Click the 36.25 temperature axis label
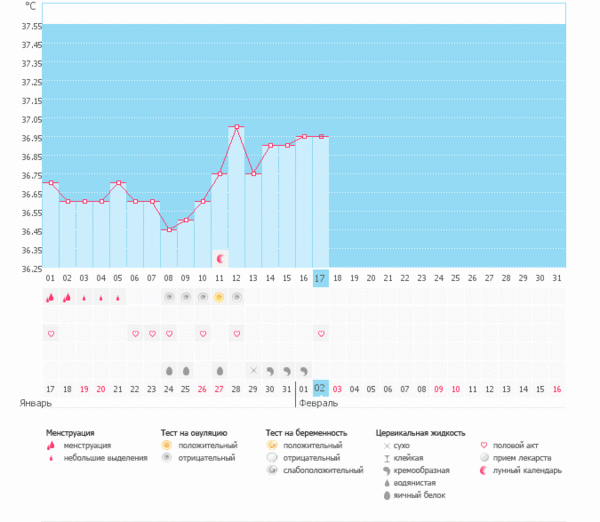Viewport: 600px width, 522px height. pos(32,269)
